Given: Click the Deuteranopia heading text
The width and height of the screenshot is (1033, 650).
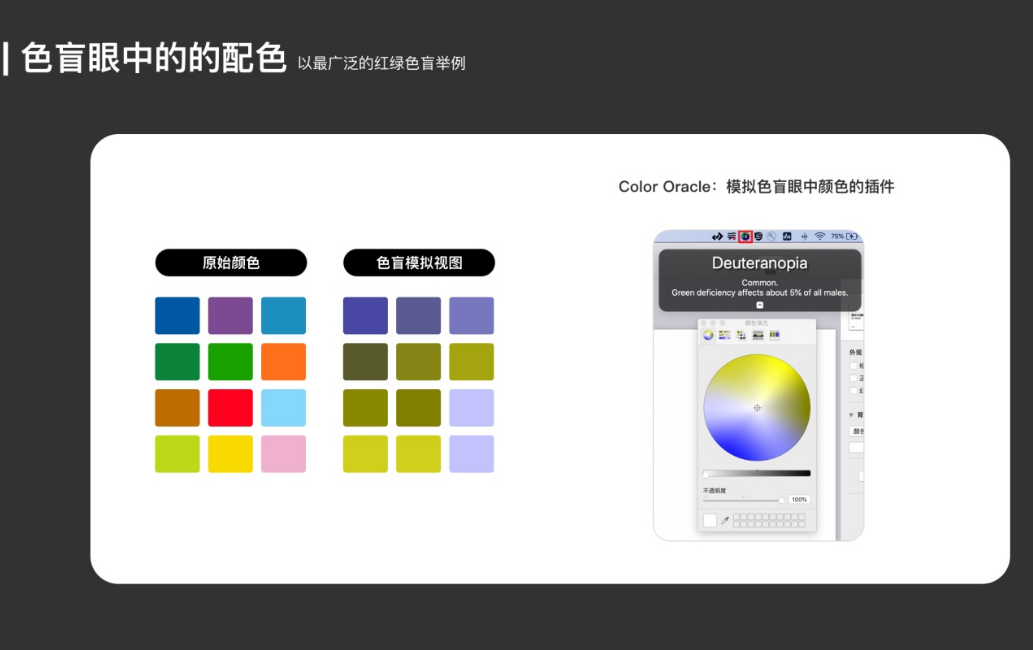Looking at the screenshot, I should coord(760,263).
